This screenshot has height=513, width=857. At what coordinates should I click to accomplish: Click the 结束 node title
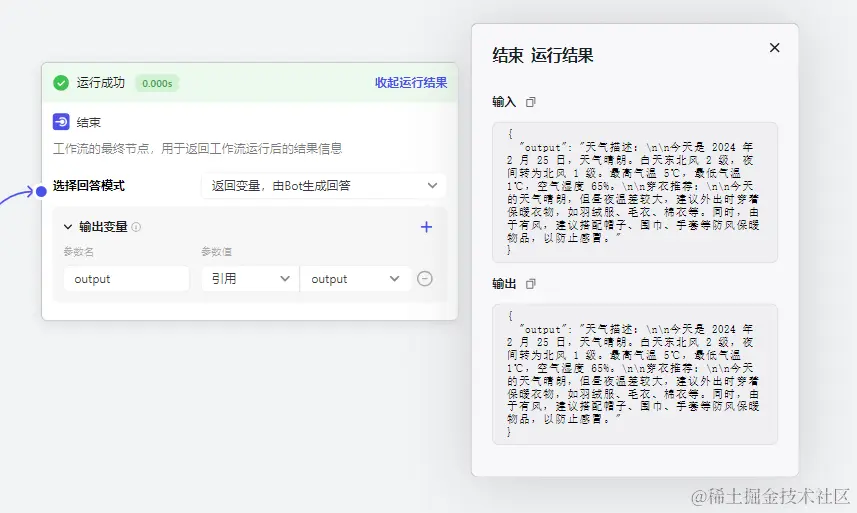coord(89,122)
